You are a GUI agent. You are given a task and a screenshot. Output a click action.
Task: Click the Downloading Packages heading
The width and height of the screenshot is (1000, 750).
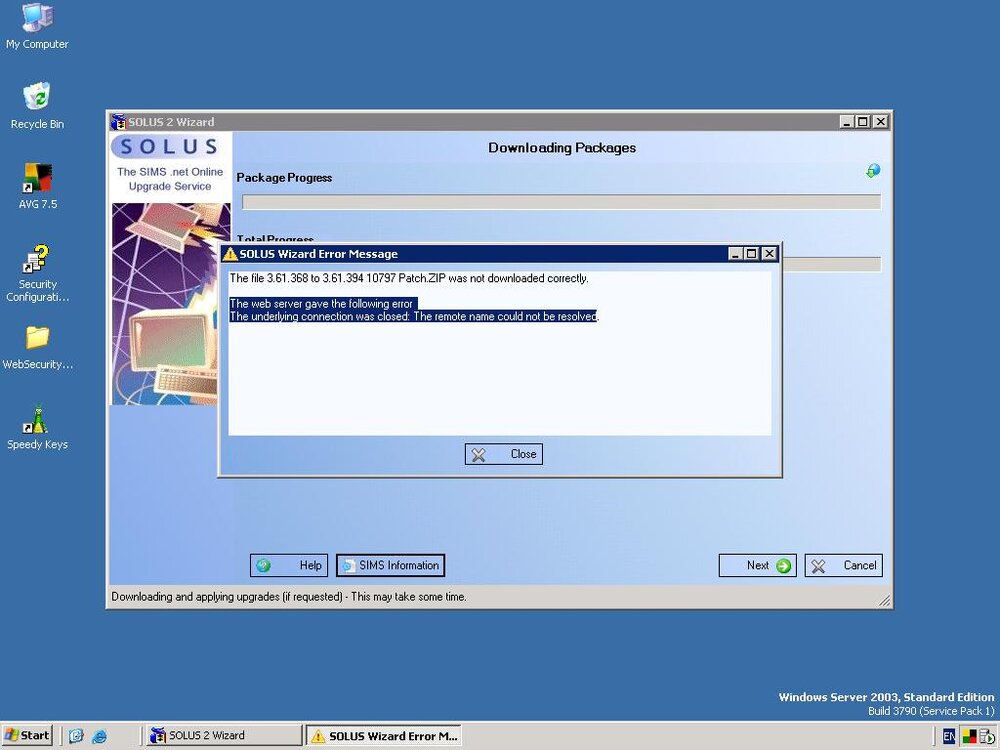pyautogui.click(x=562, y=147)
